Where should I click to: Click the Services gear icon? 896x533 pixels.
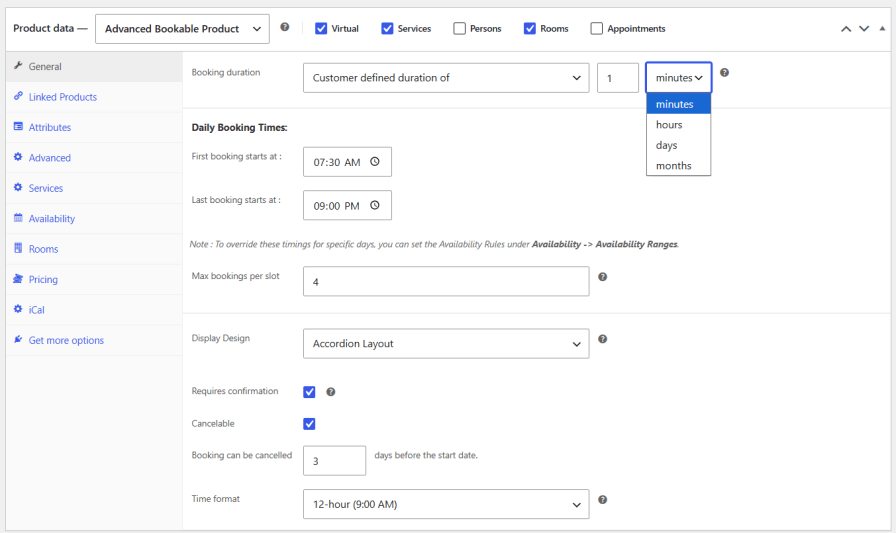point(18,187)
